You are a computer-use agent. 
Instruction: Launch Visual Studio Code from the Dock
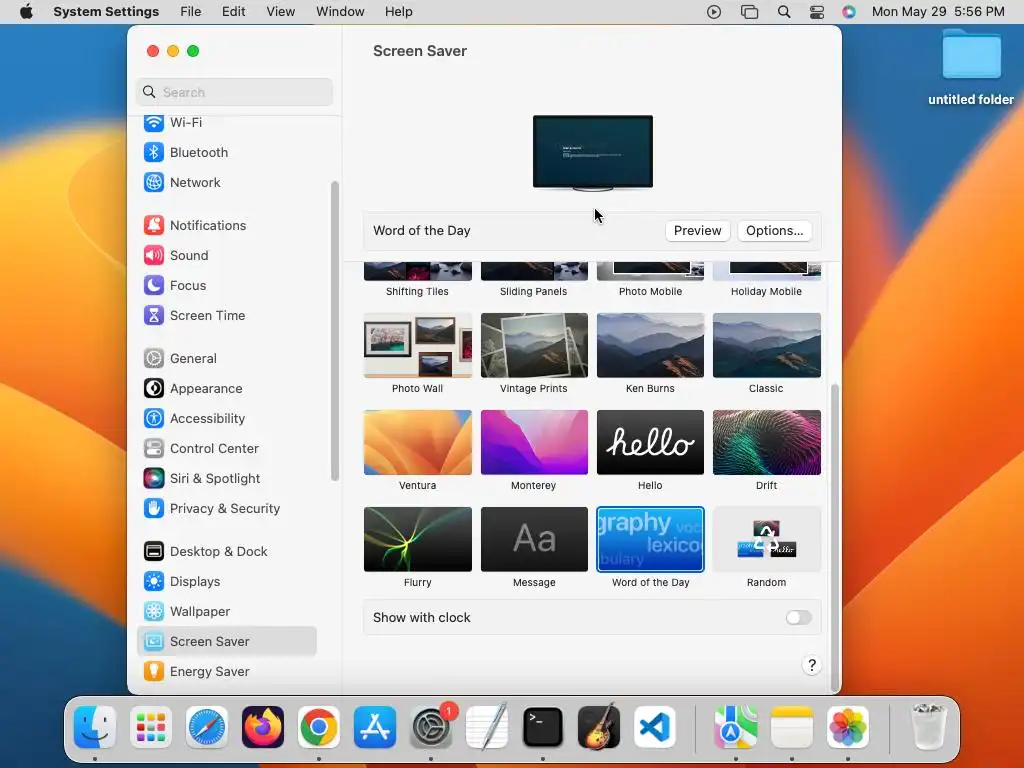tap(655, 727)
